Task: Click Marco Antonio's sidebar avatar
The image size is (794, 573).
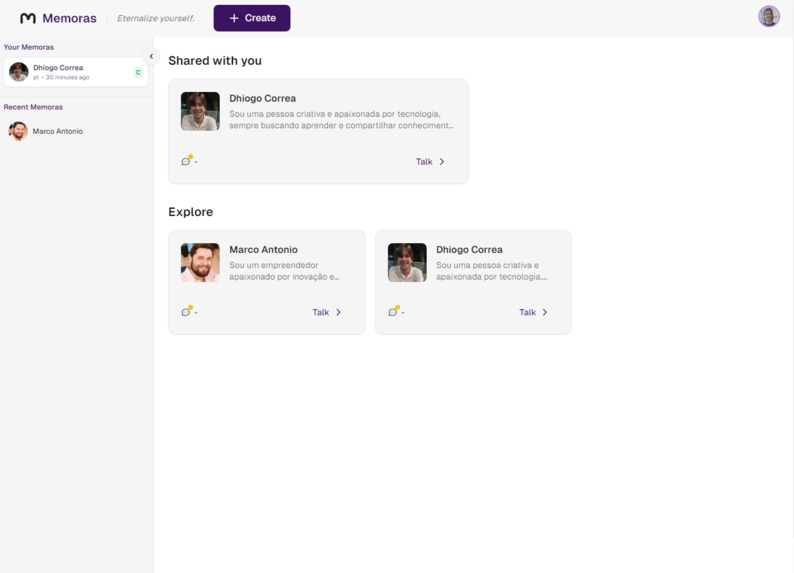Action: coord(18,131)
